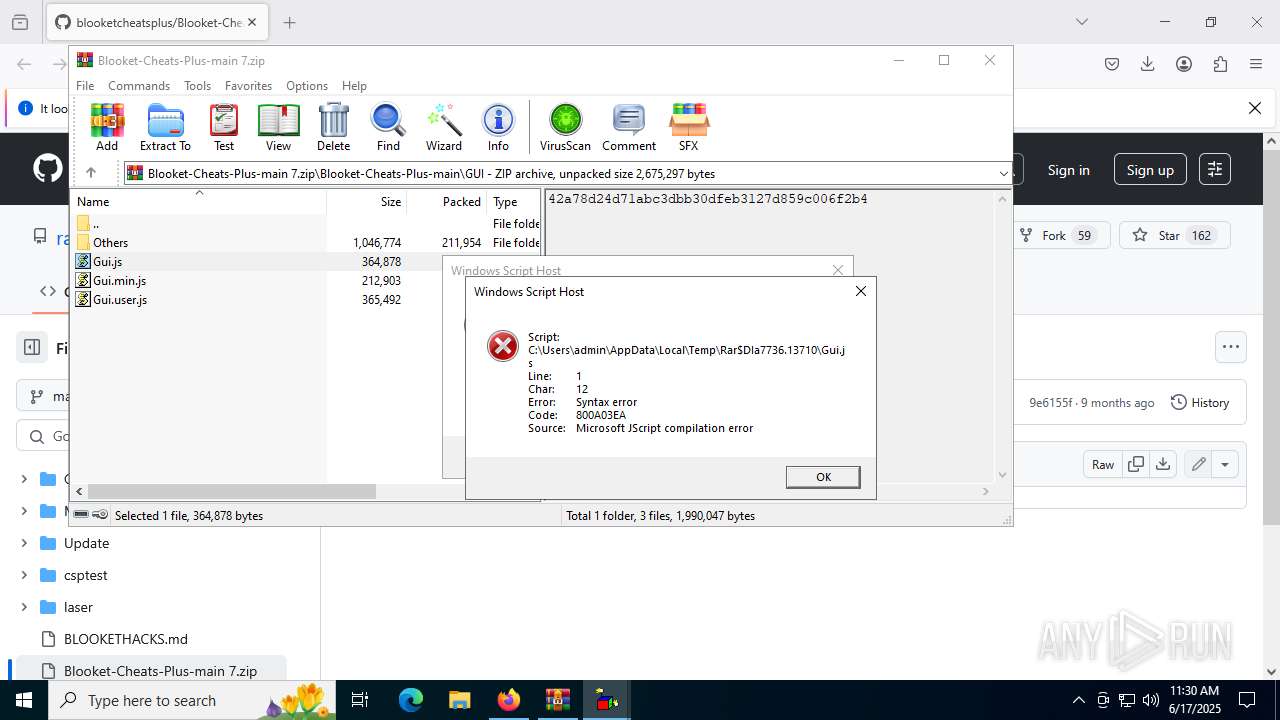Open the archive Comment tool

click(x=629, y=127)
